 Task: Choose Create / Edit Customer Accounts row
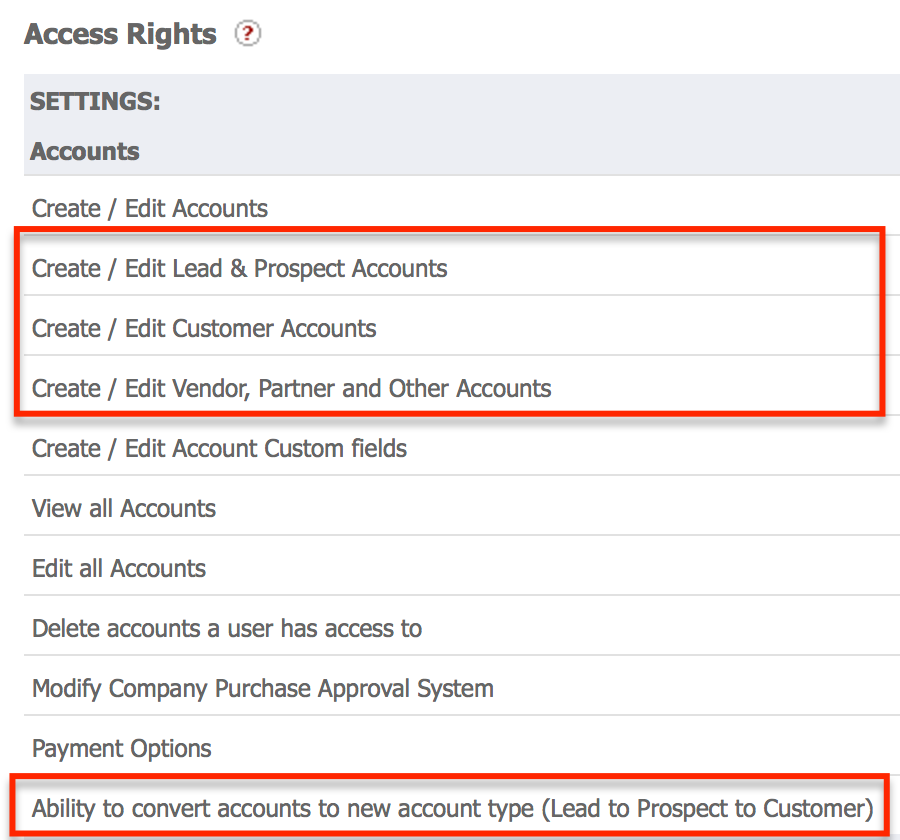(x=204, y=329)
